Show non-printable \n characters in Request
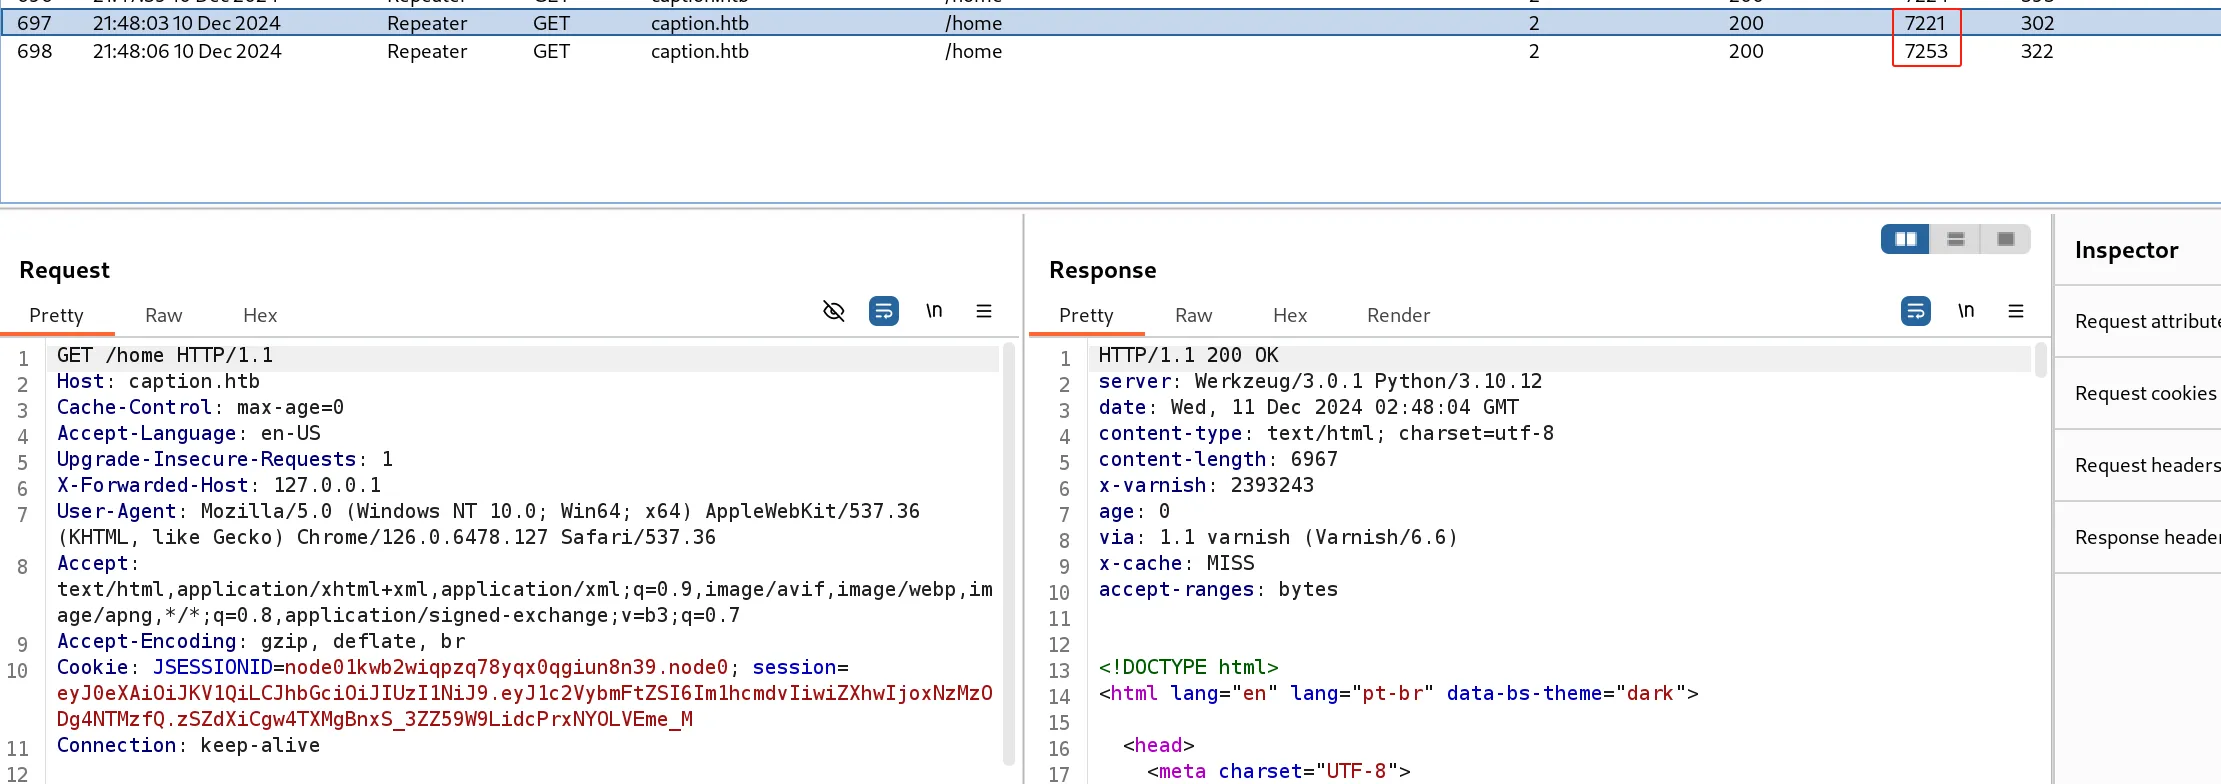 [934, 311]
